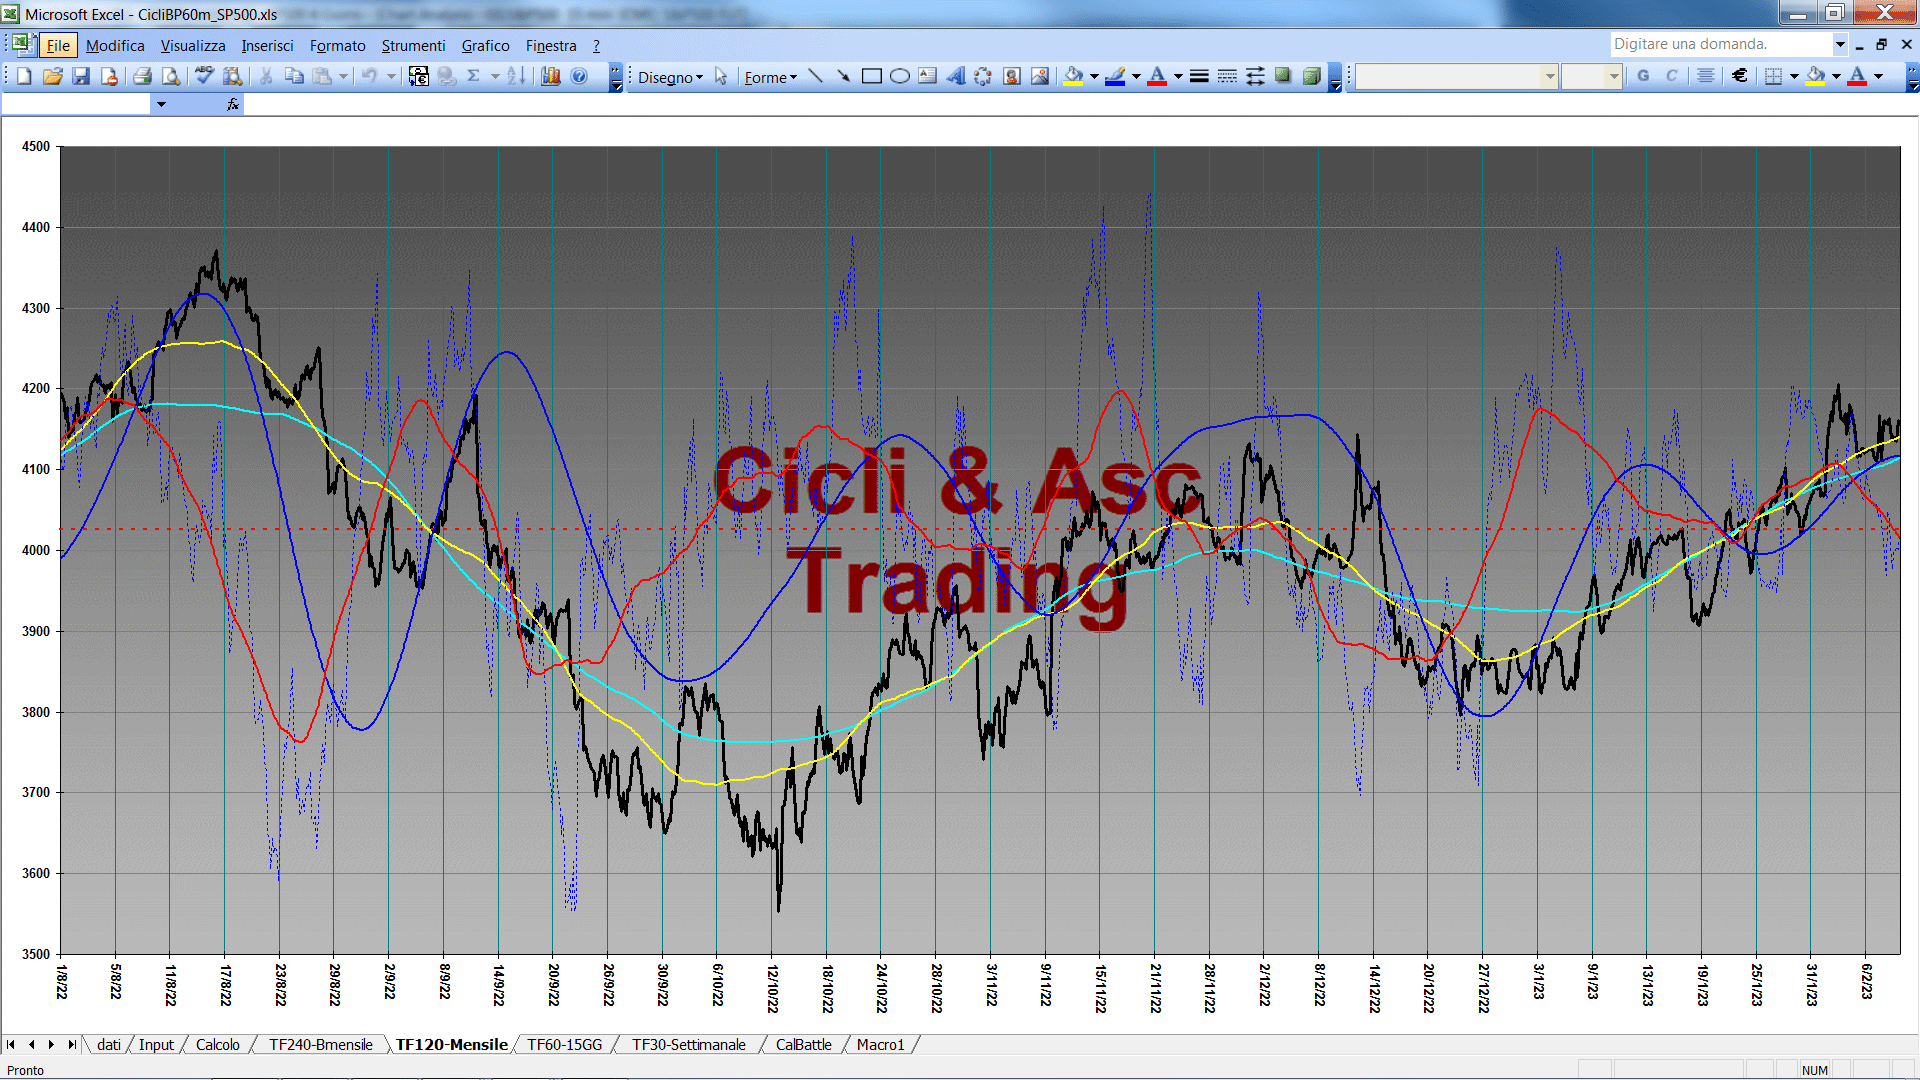
Task: Open the File menu
Action: (x=58, y=45)
